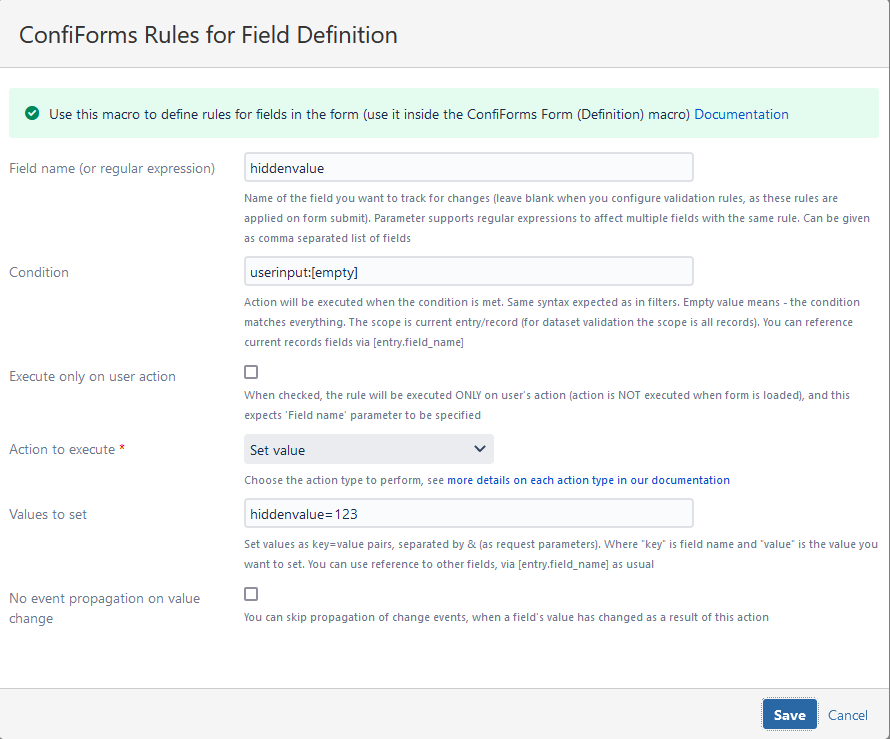Cancel the rules dialog

(847, 715)
